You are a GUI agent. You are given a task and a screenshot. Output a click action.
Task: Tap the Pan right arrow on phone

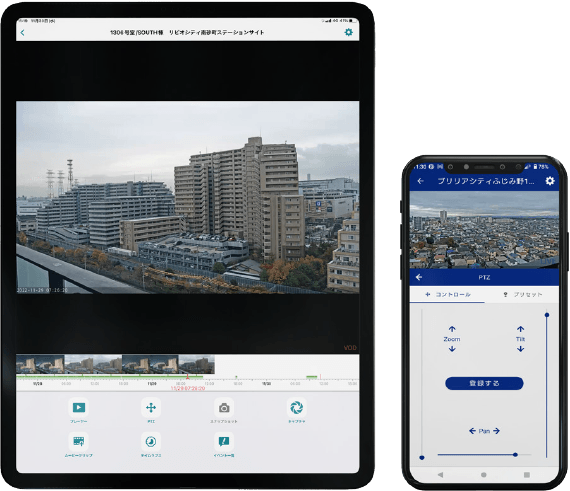point(496,431)
